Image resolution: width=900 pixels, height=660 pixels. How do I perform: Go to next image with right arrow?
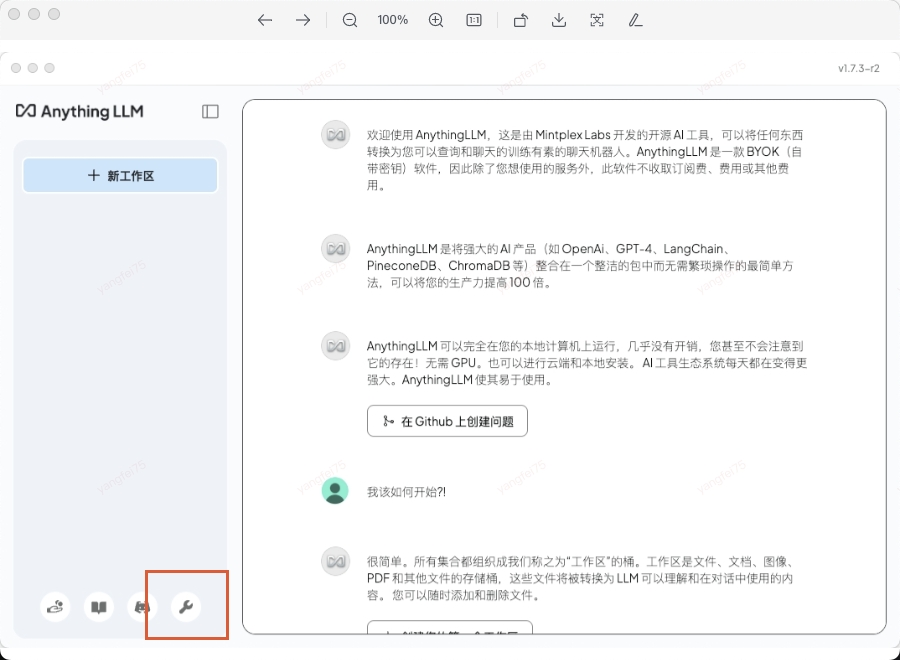303,20
